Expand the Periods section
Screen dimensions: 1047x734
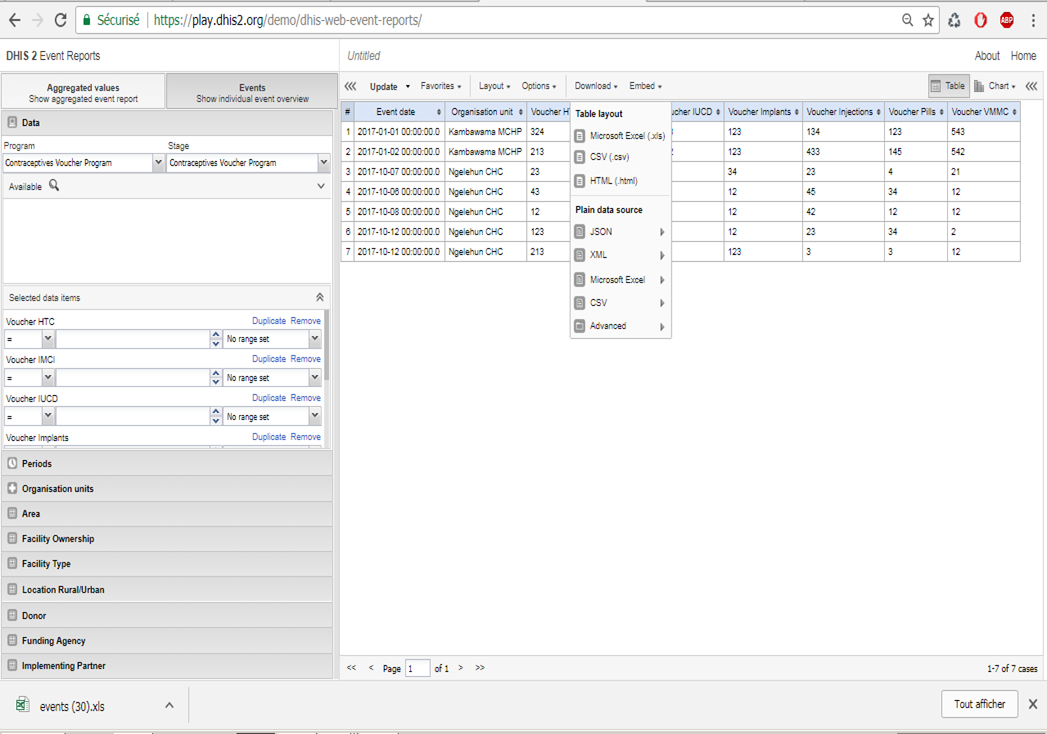tap(37, 464)
